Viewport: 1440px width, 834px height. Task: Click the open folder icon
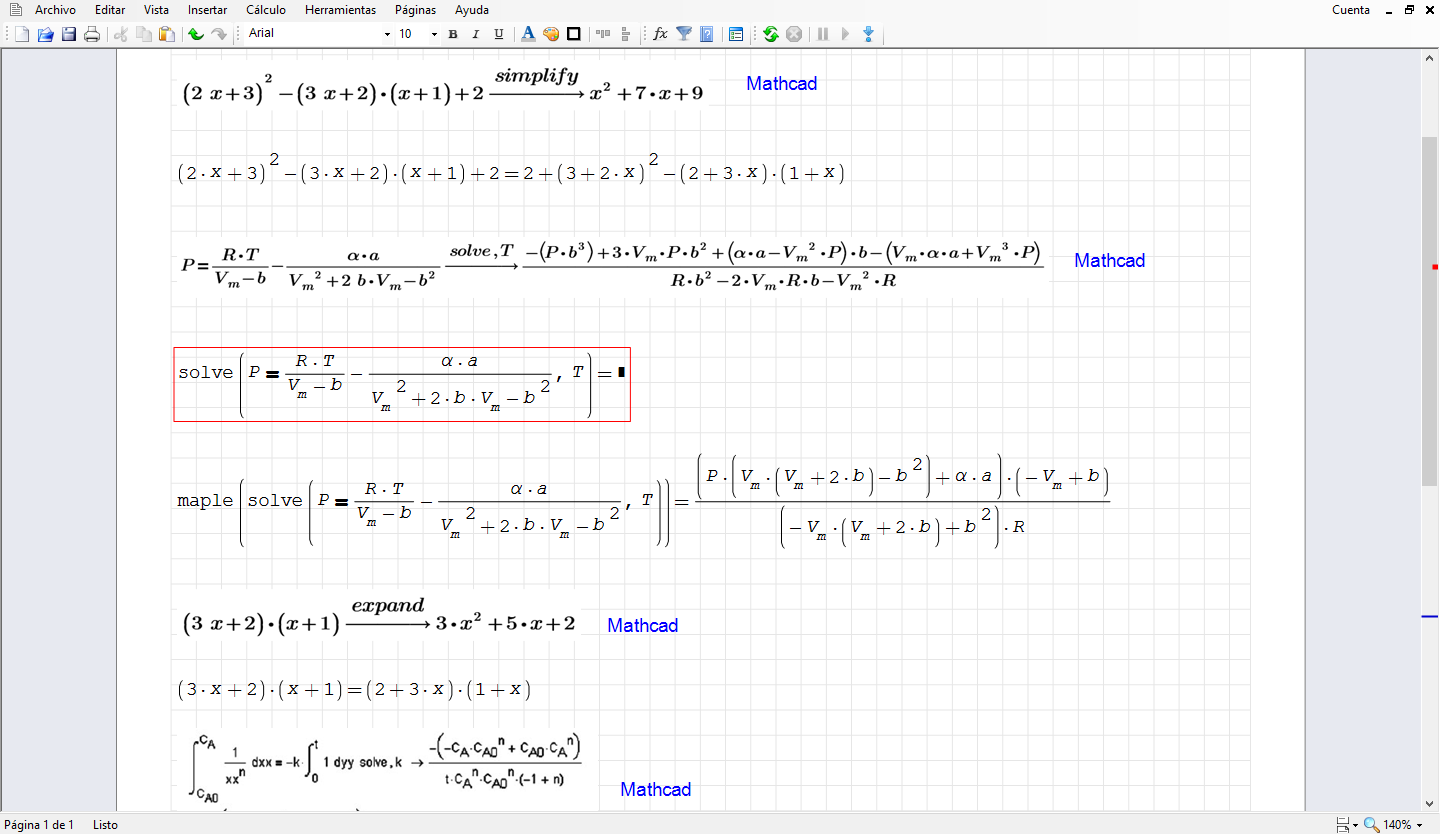pos(45,34)
